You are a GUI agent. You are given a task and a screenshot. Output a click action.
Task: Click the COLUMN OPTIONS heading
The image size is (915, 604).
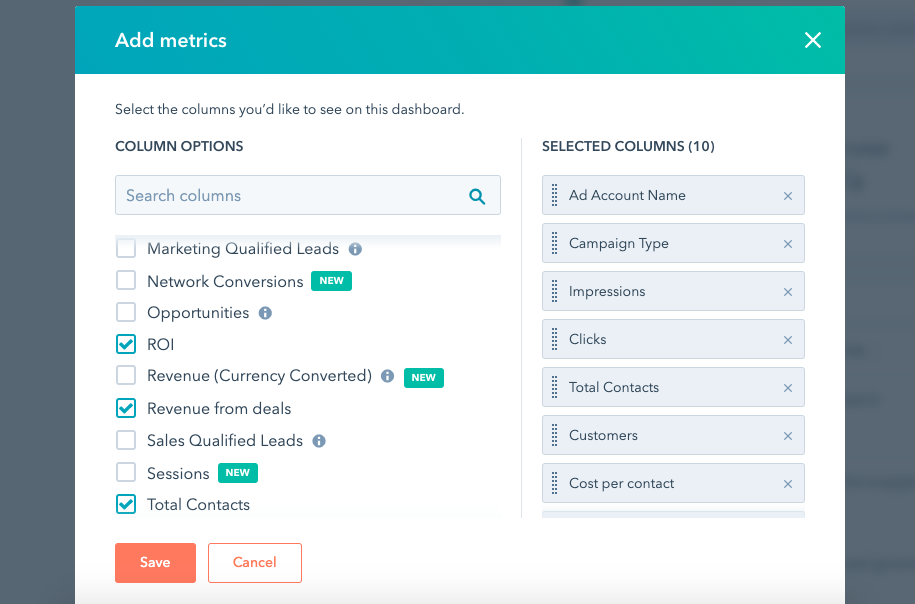pyautogui.click(x=179, y=146)
